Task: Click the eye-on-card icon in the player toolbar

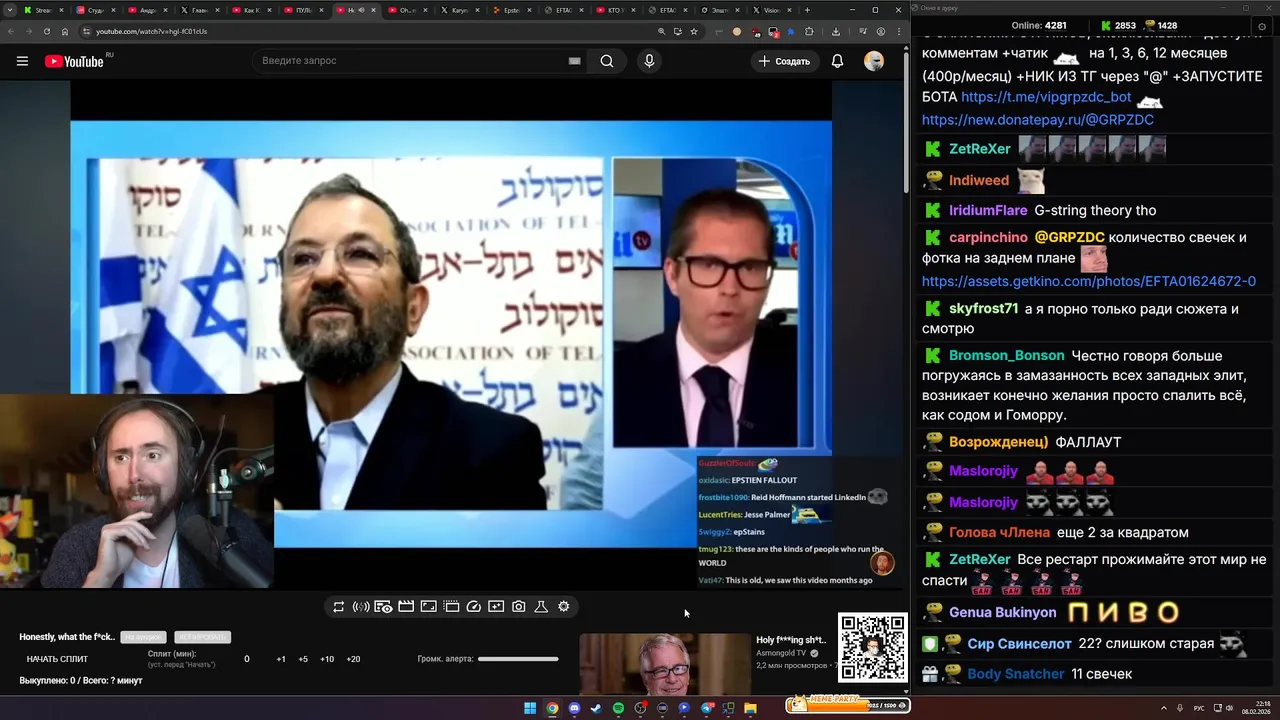Action: pos(383,607)
